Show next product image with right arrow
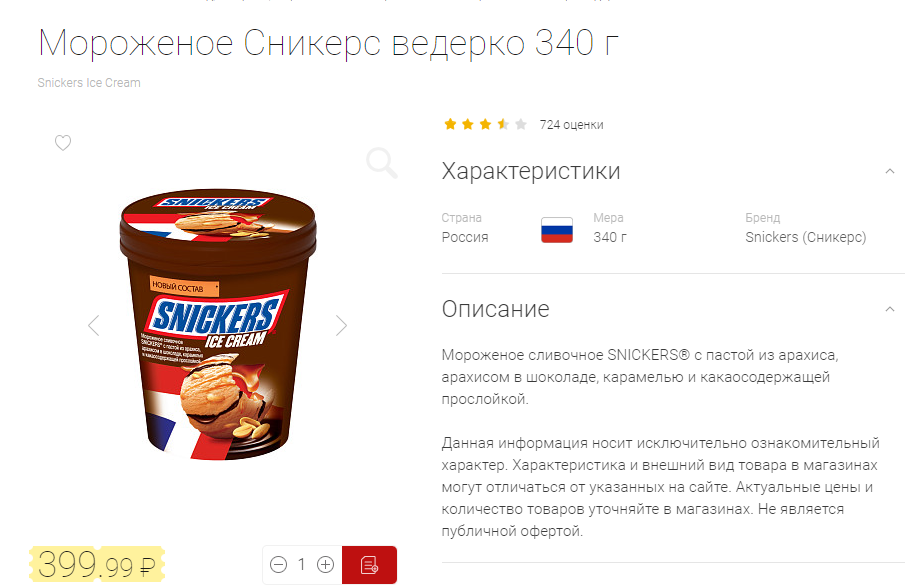The width and height of the screenshot is (911, 586). coord(341,325)
